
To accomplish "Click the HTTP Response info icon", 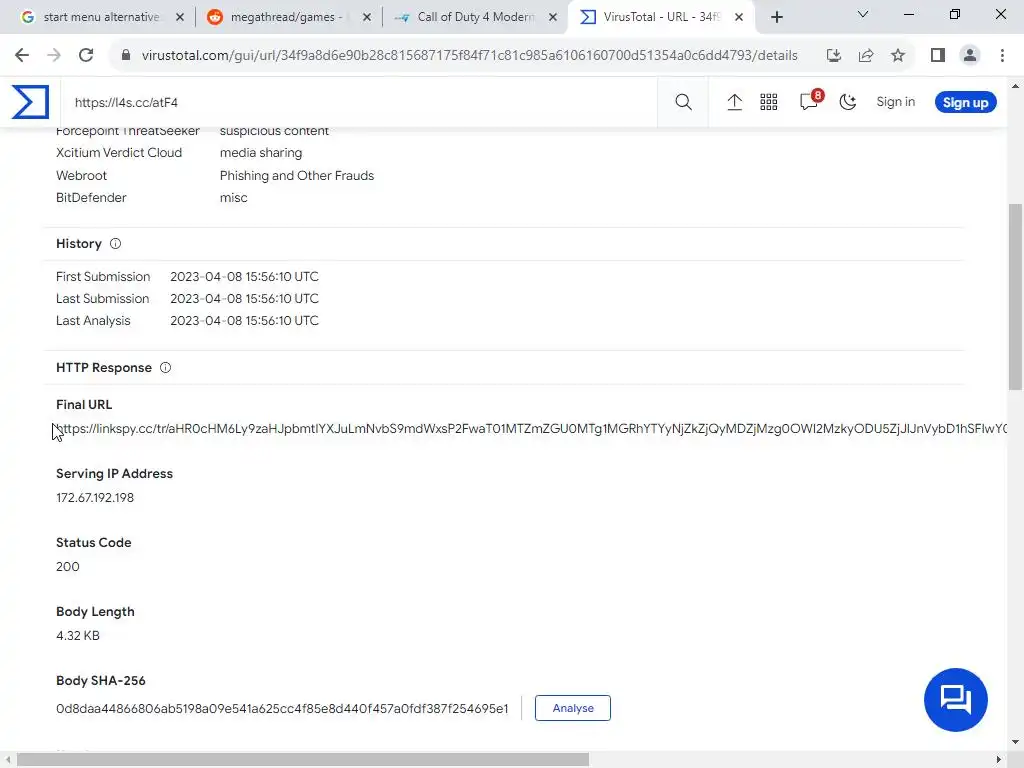I will [x=165, y=368].
